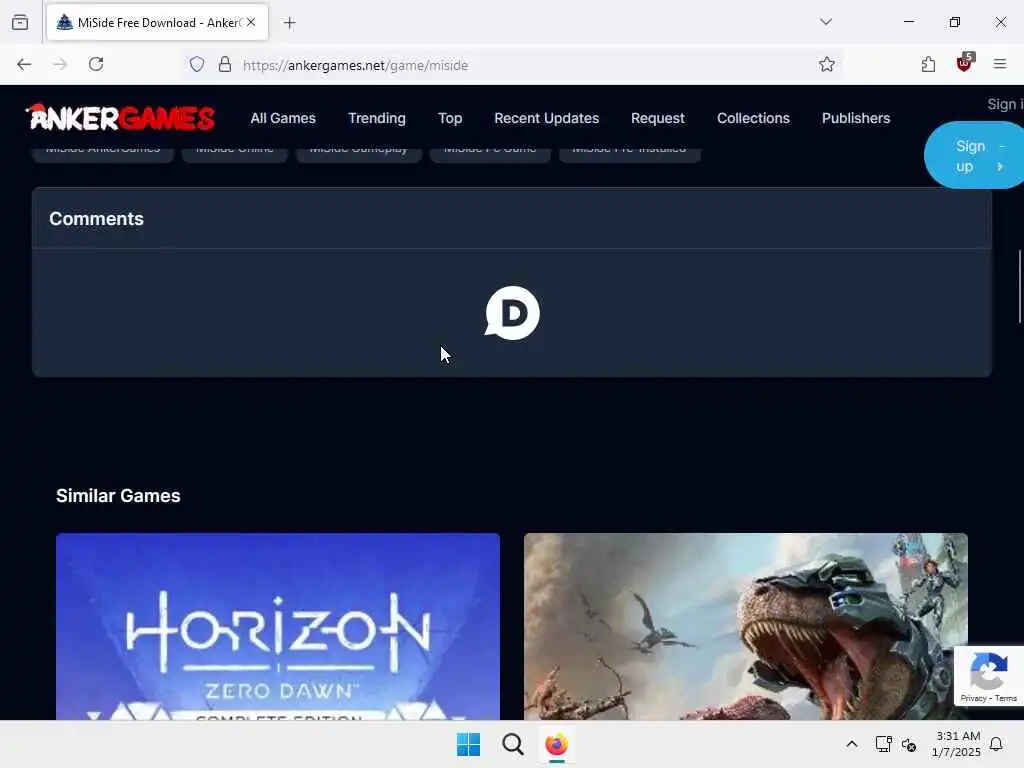Screen dimensions: 1024x768
Task: Click the Disqus logo in Comments
Action: coord(512,313)
